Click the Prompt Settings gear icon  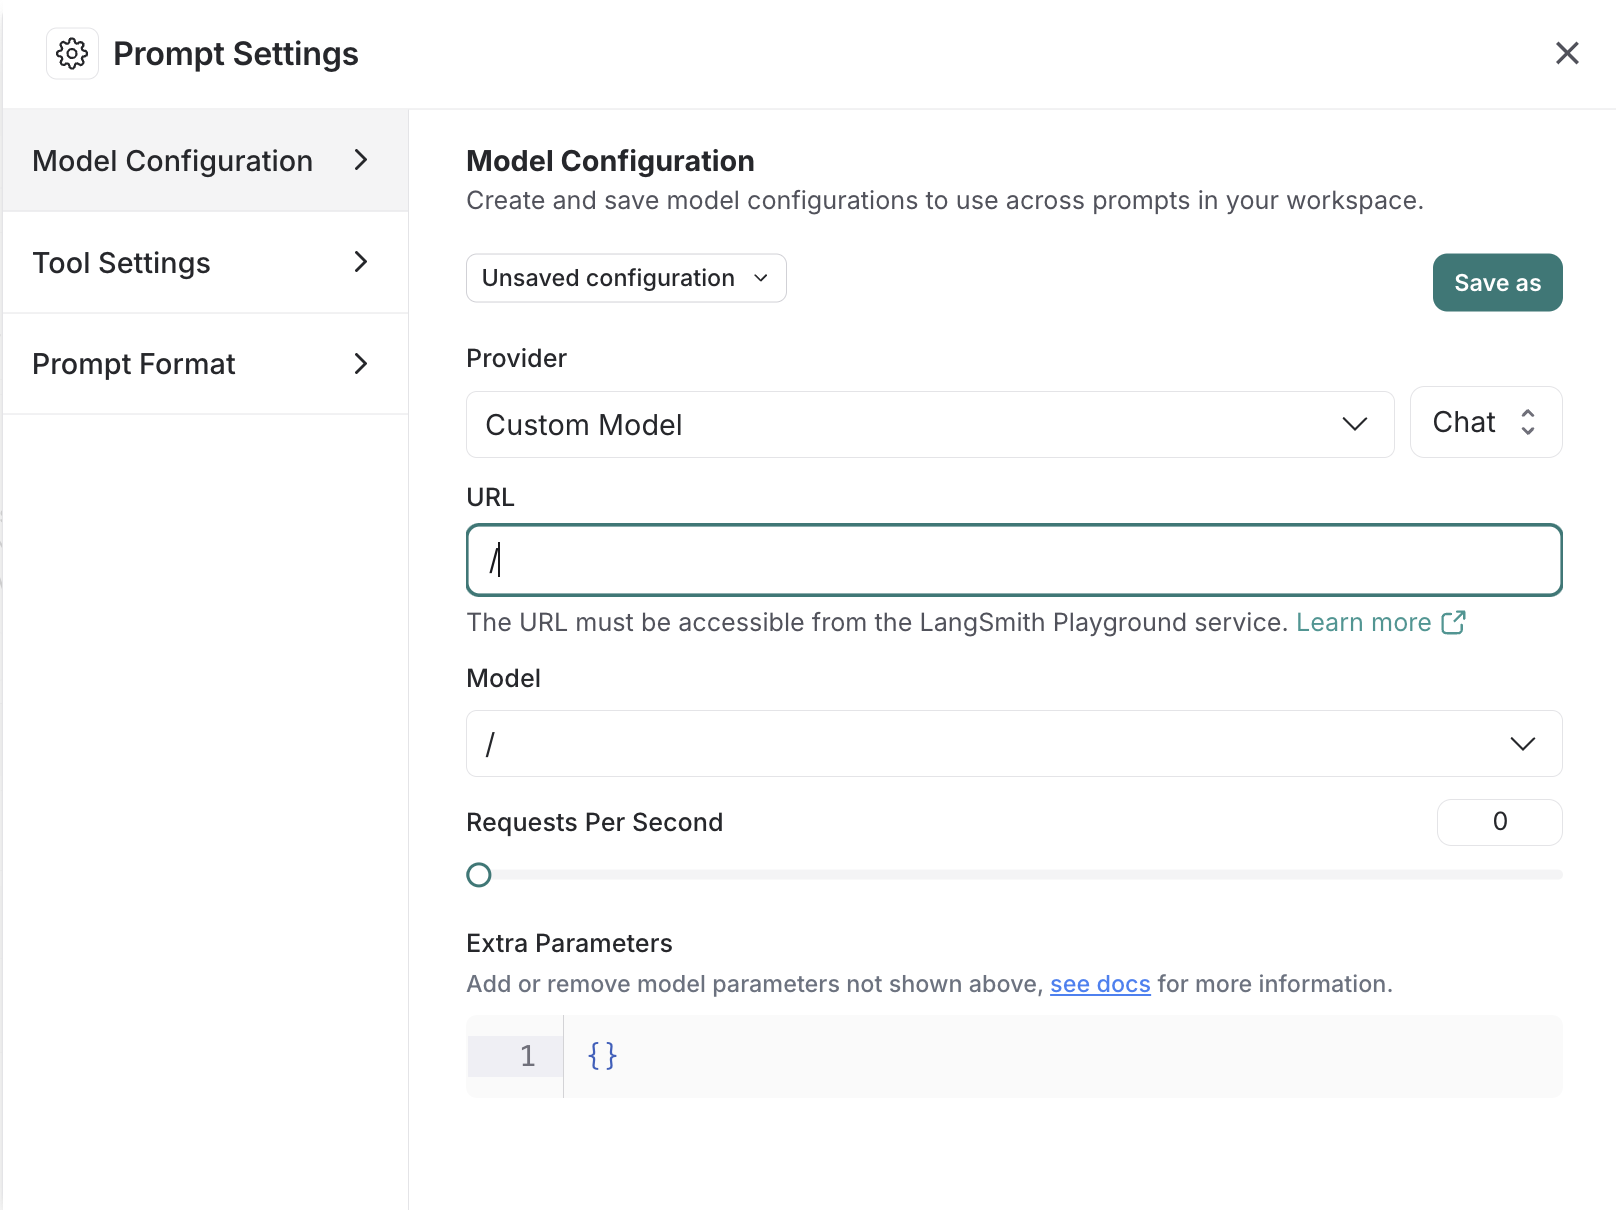(x=72, y=53)
